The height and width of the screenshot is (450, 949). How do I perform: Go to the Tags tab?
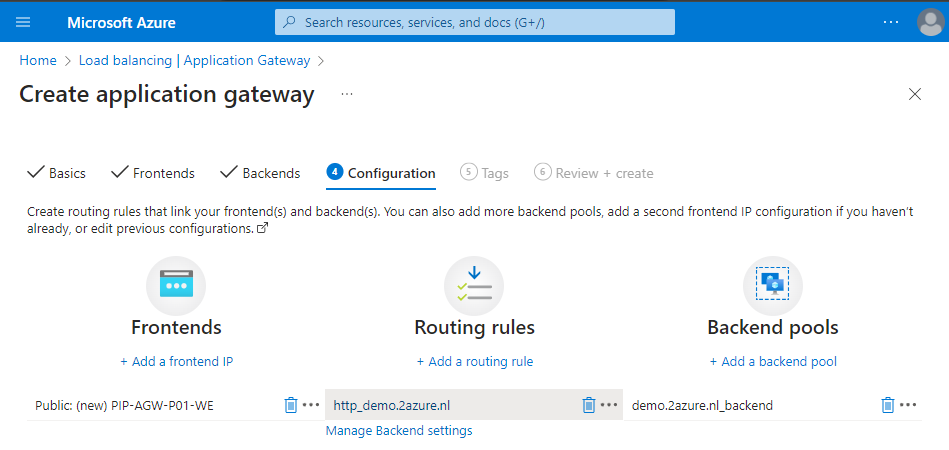484,174
